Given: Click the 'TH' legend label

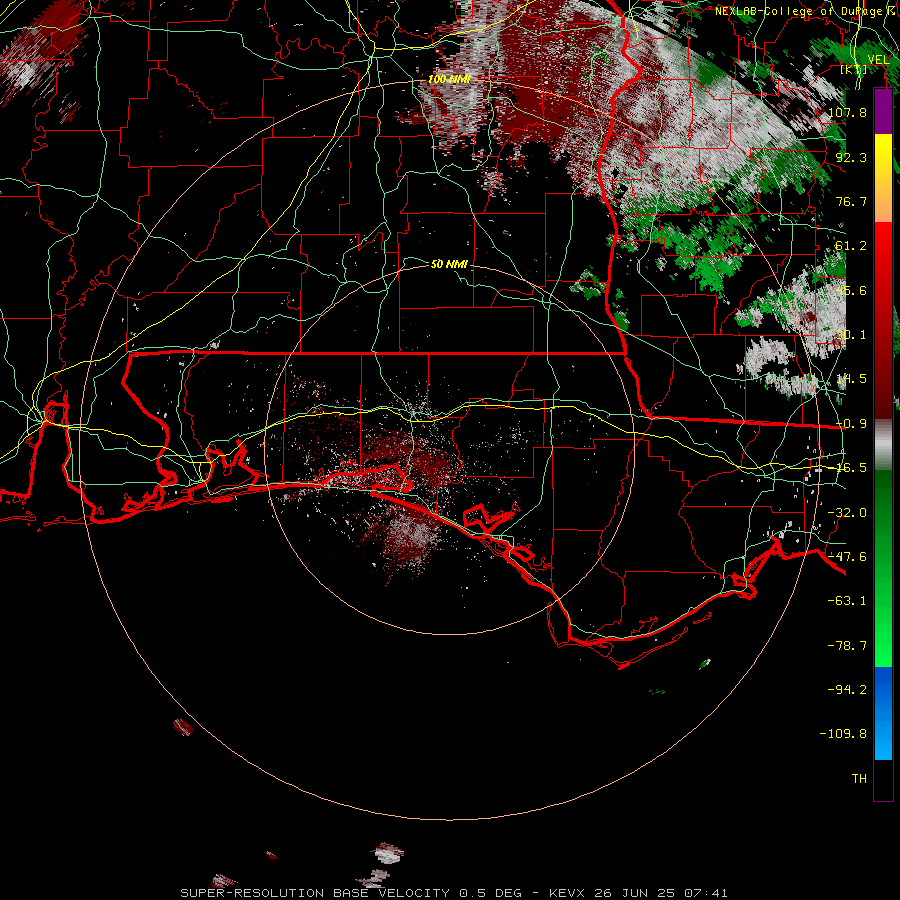Looking at the screenshot, I should point(859,779).
